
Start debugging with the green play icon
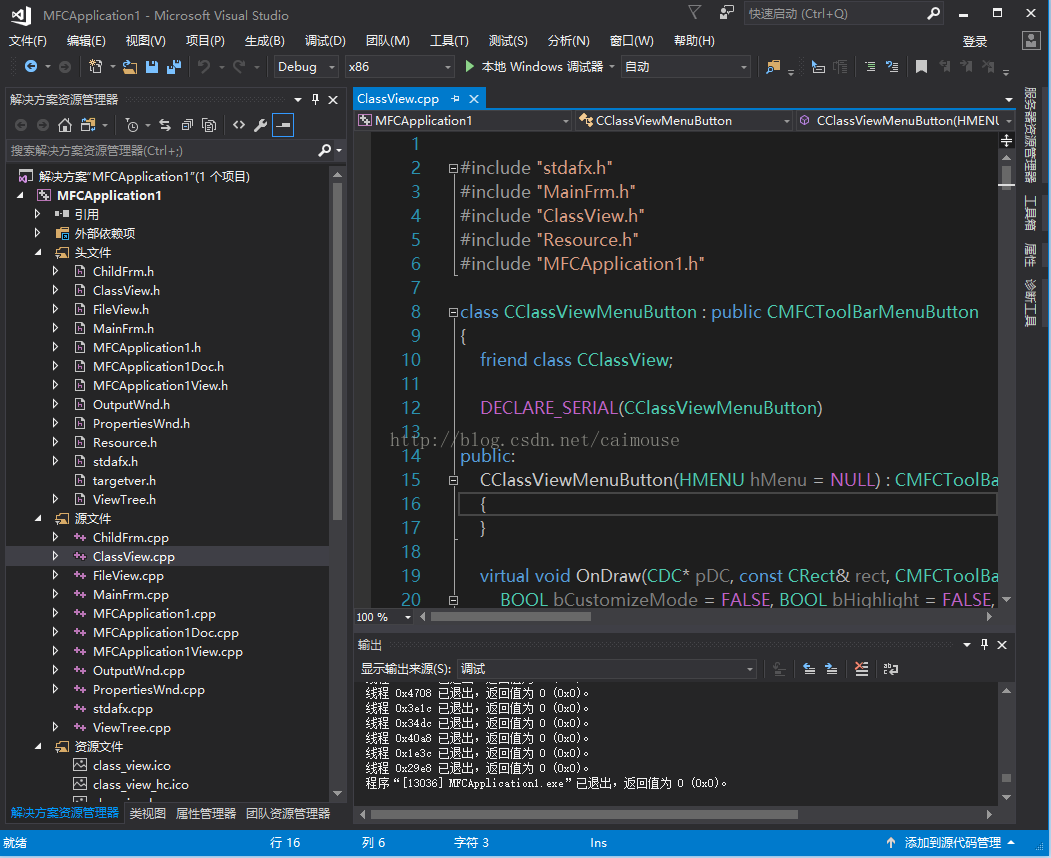(x=469, y=66)
